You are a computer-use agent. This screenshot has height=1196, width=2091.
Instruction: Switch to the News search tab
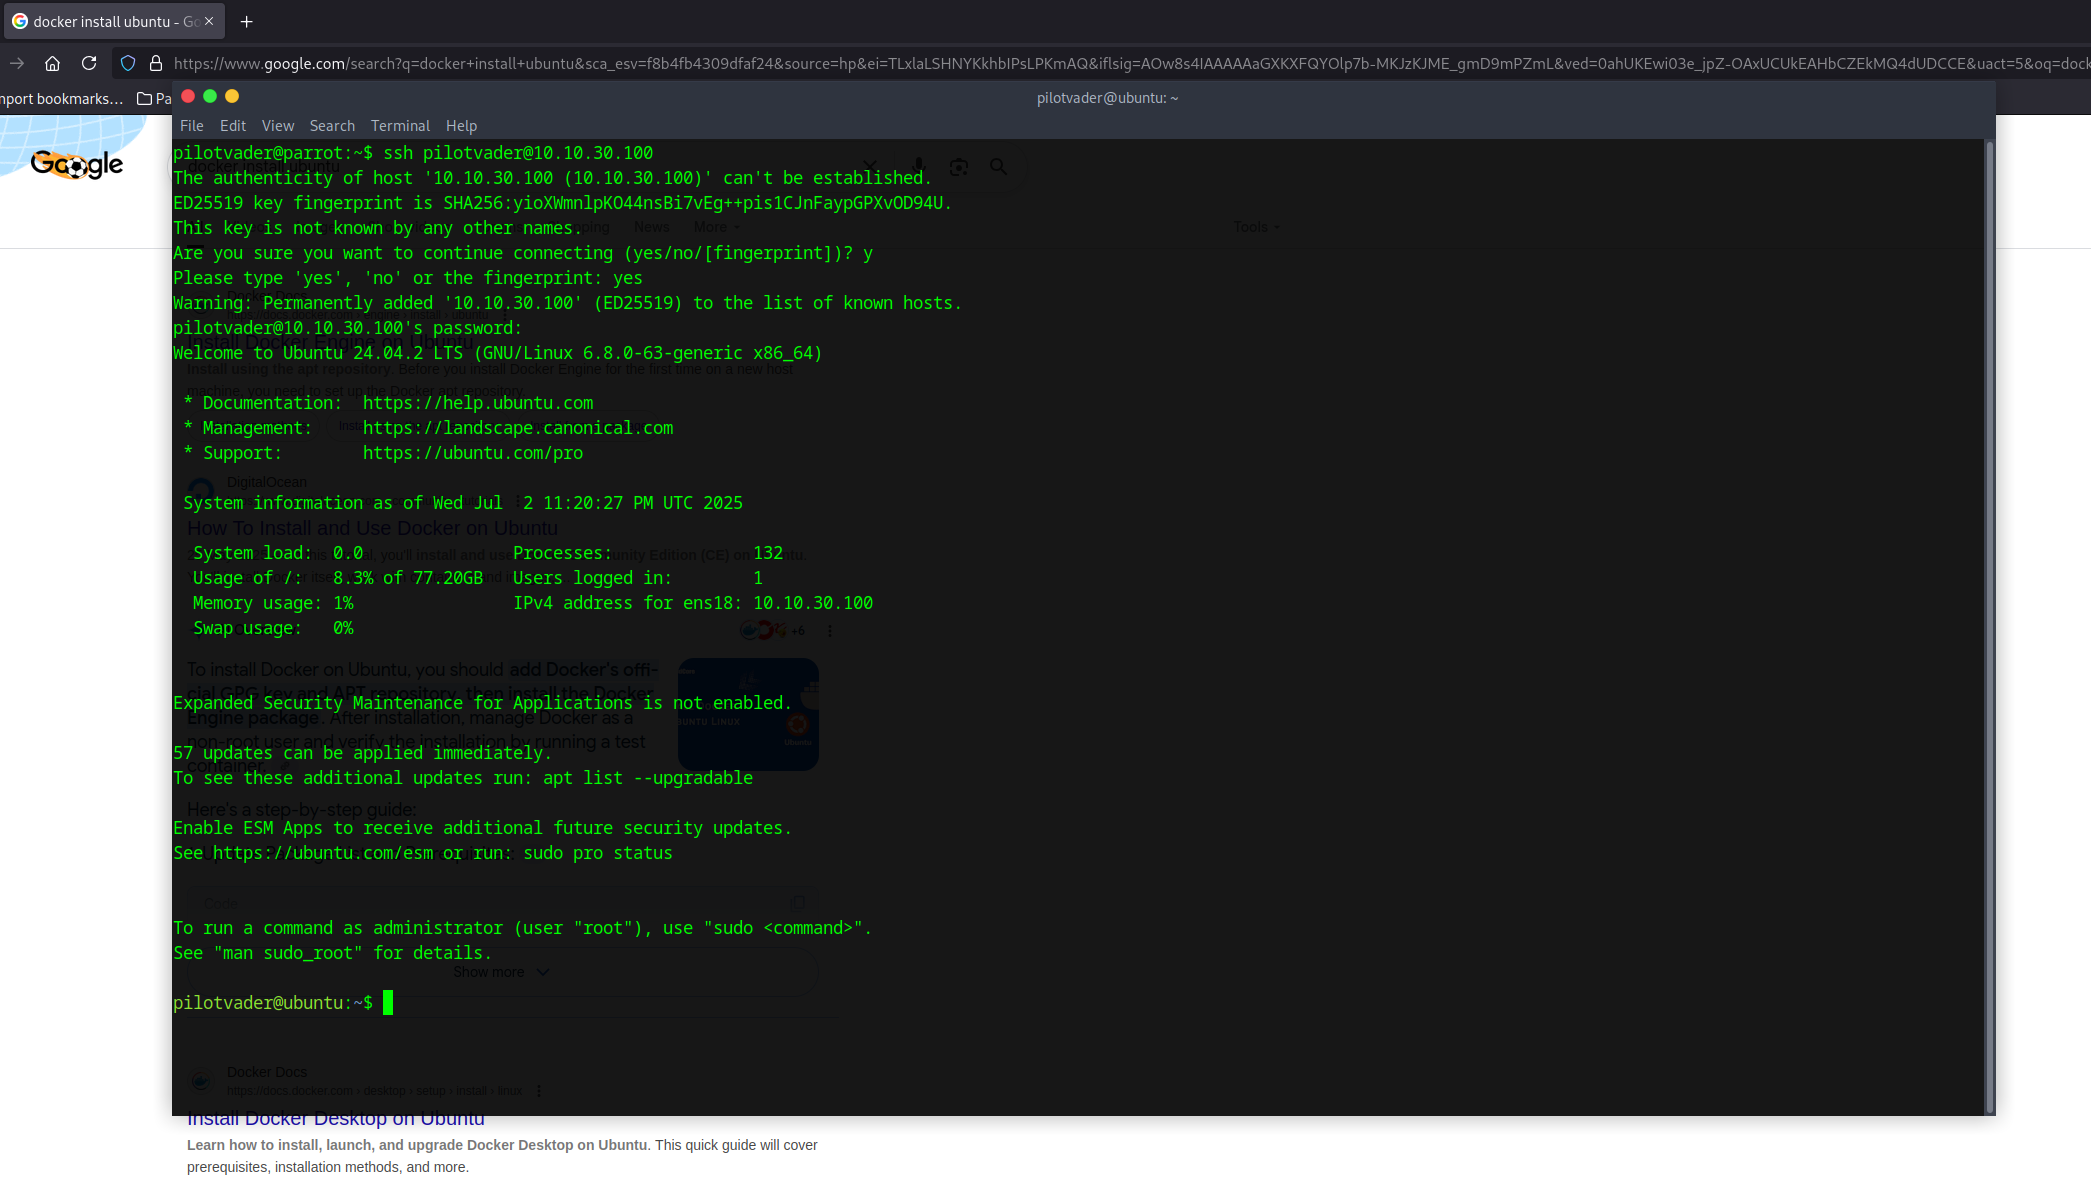tap(651, 227)
